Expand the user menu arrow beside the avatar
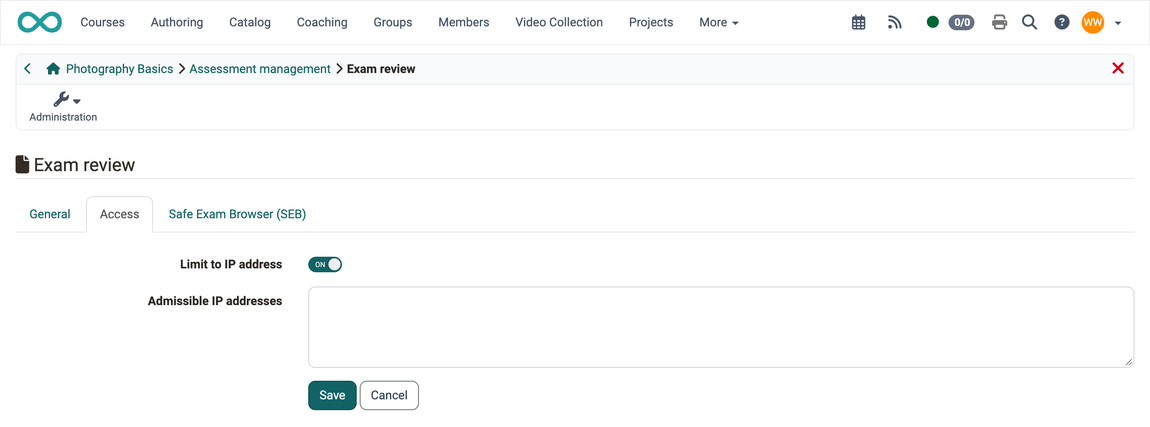Screen dimensions: 1150x427 (x=1118, y=23)
